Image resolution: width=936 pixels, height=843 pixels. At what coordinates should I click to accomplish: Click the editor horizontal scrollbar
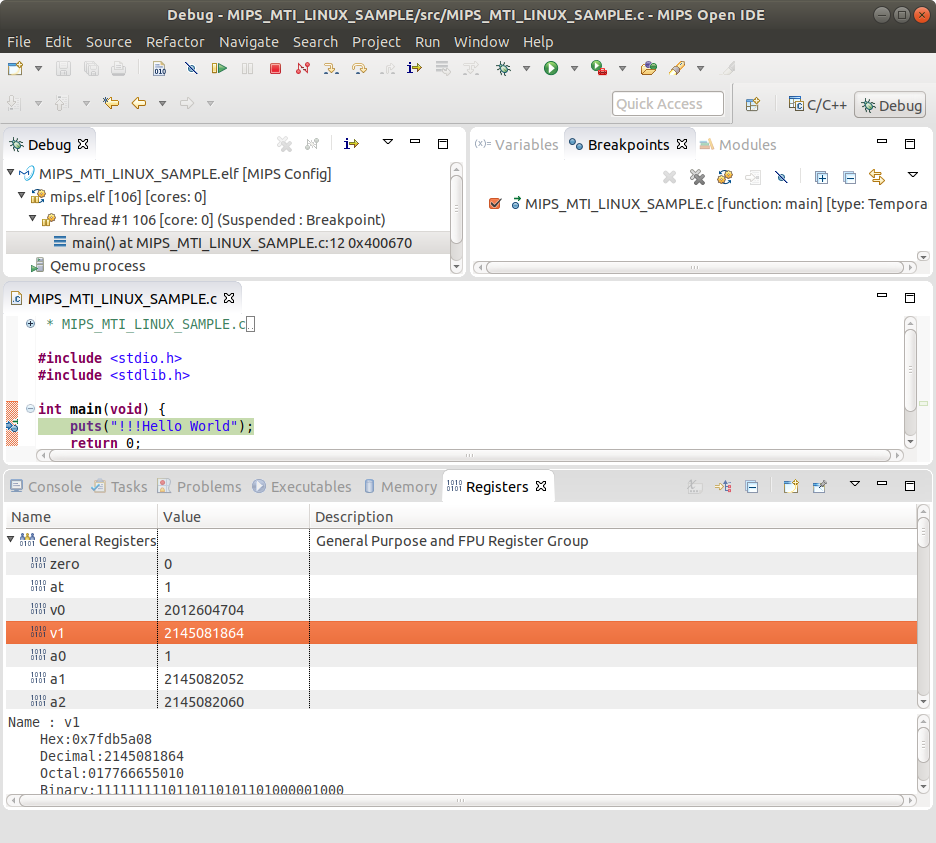(x=469, y=456)
